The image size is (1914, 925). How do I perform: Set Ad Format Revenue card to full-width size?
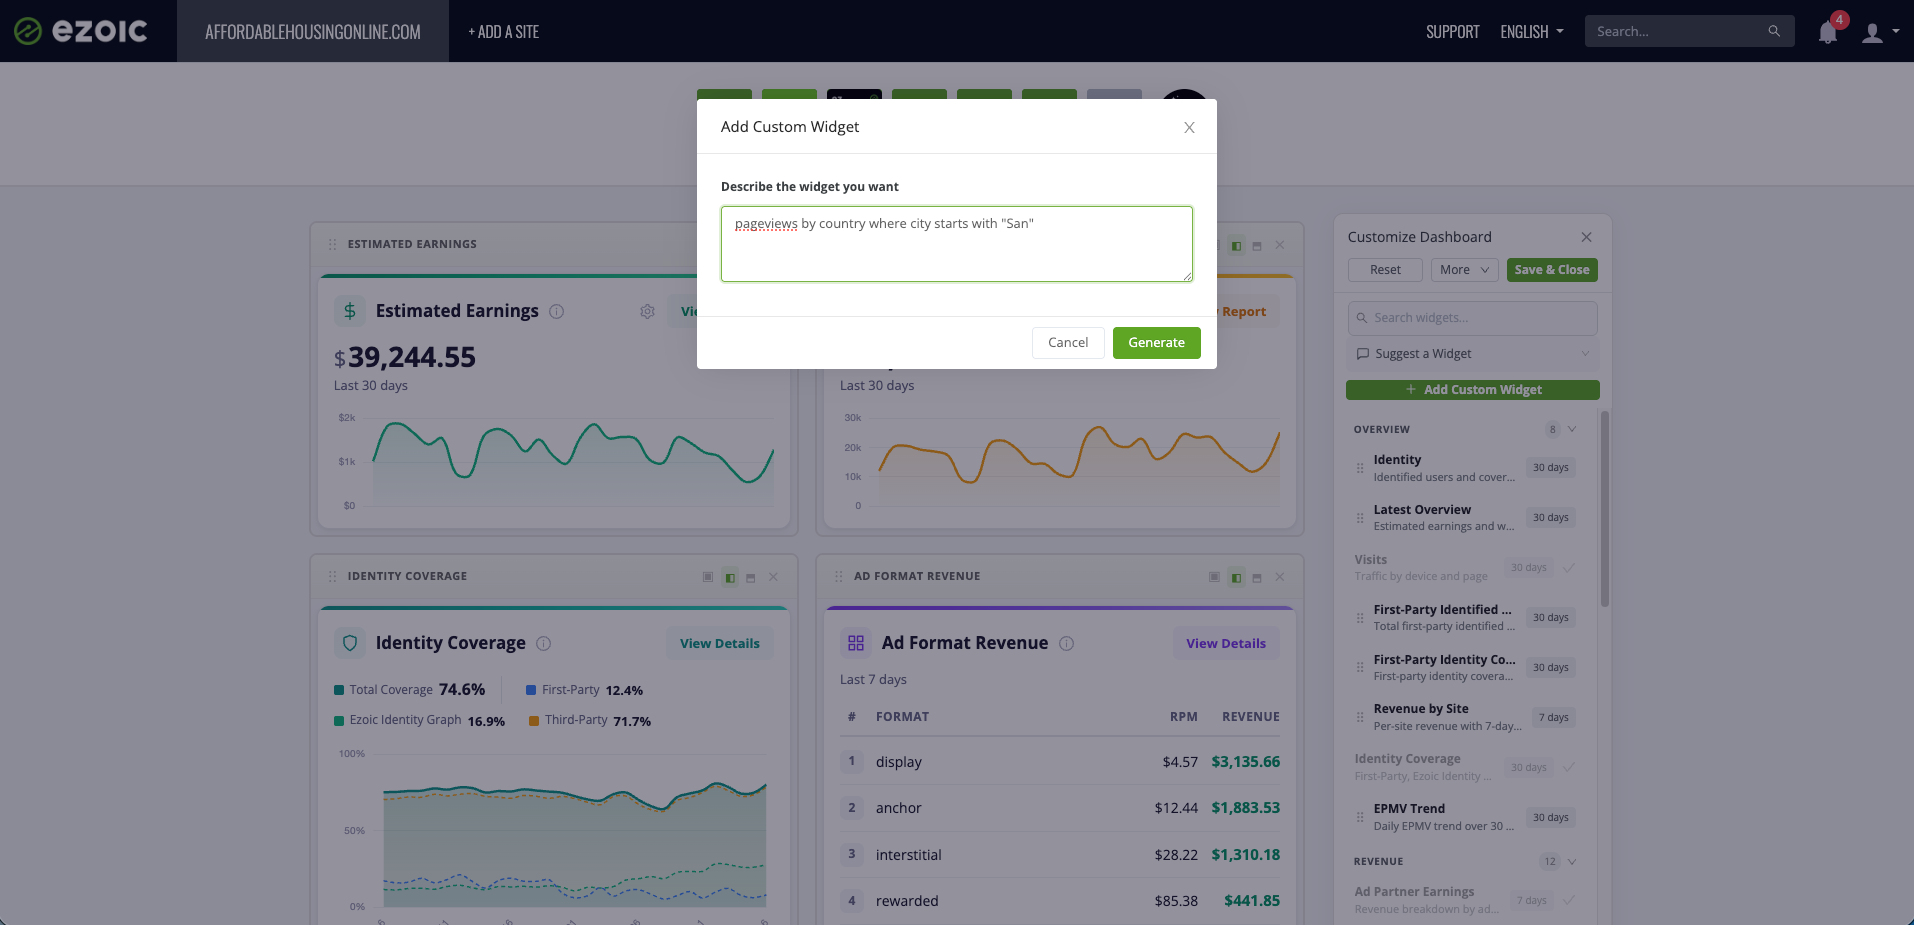click(x=1257, y=578)
